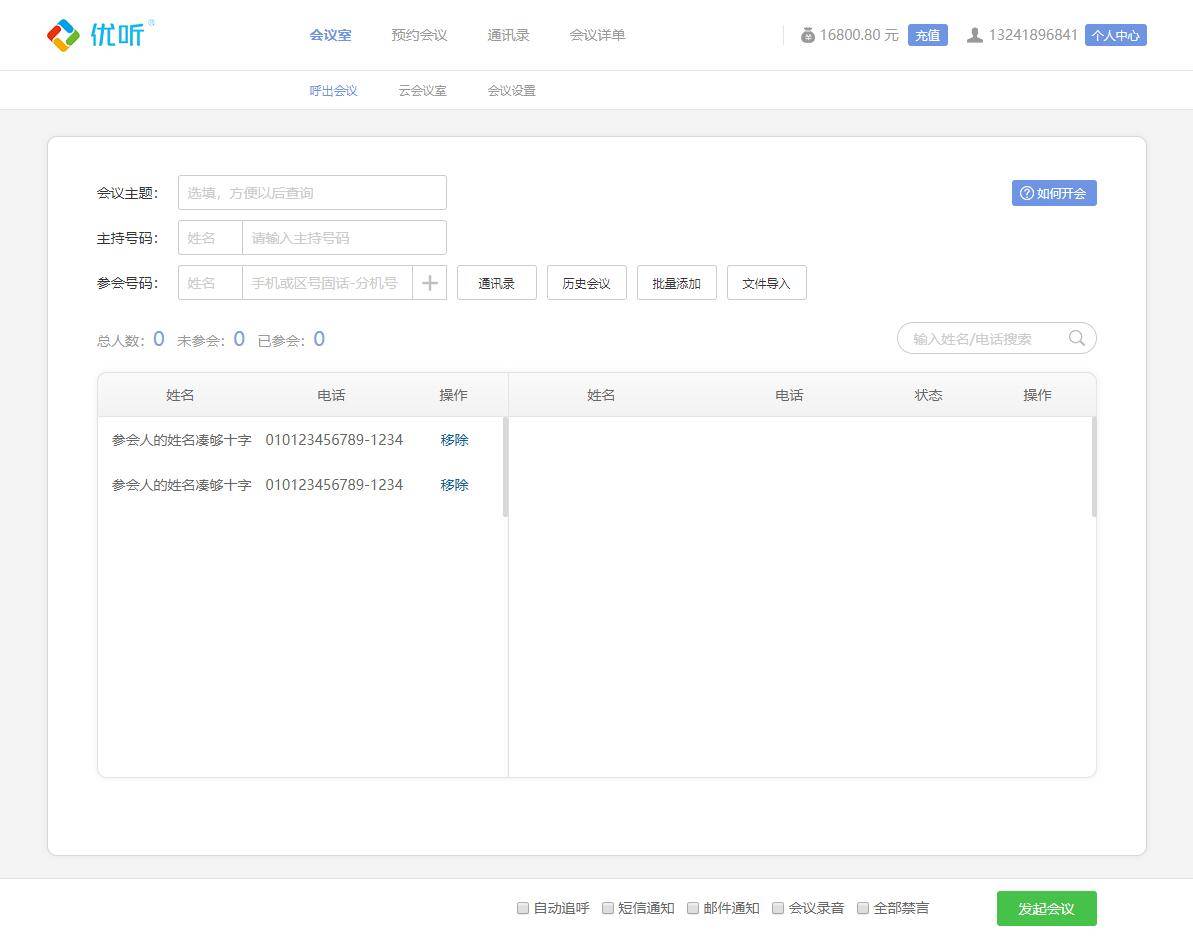The height and width of the screenshot is (937, 1193).
Task: Remove the first participant via 移除
Action: coord(454,440)
